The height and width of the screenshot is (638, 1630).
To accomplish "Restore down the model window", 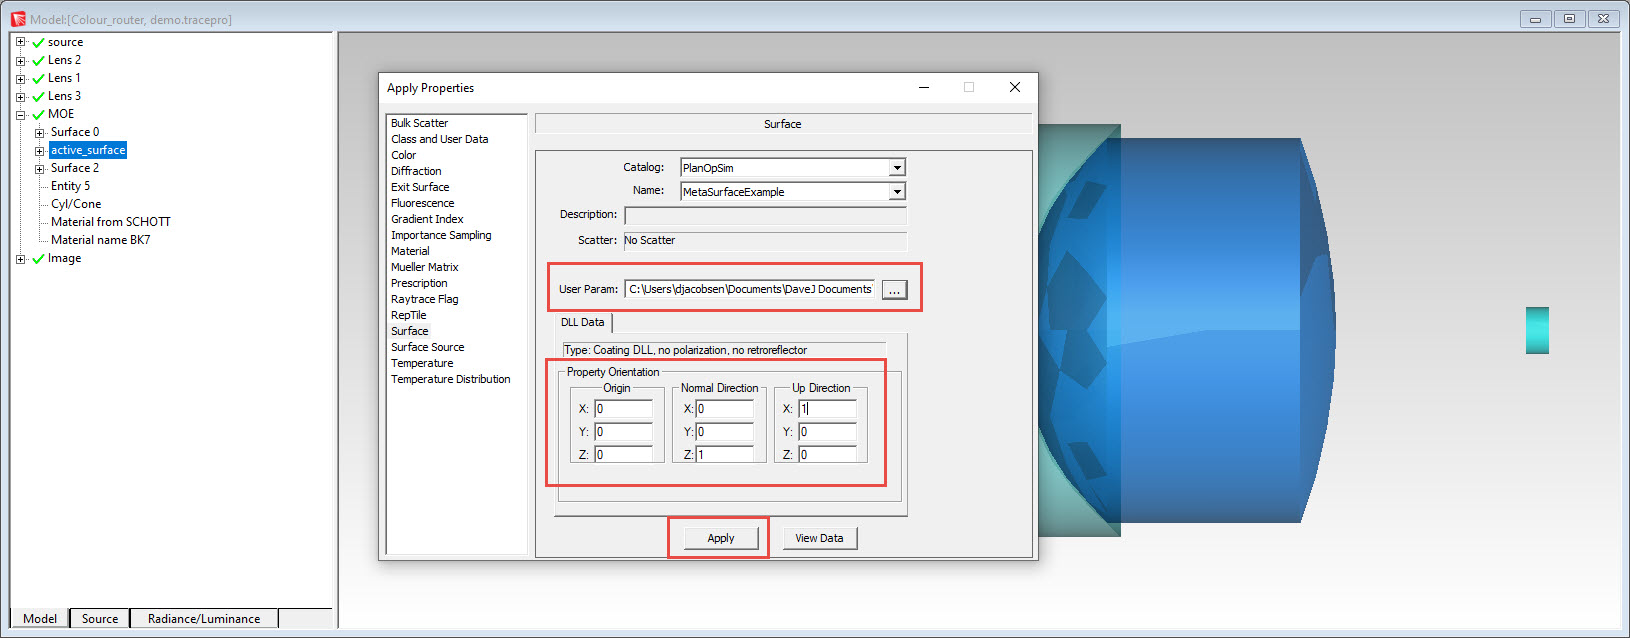I will [x=1569, y=19].
